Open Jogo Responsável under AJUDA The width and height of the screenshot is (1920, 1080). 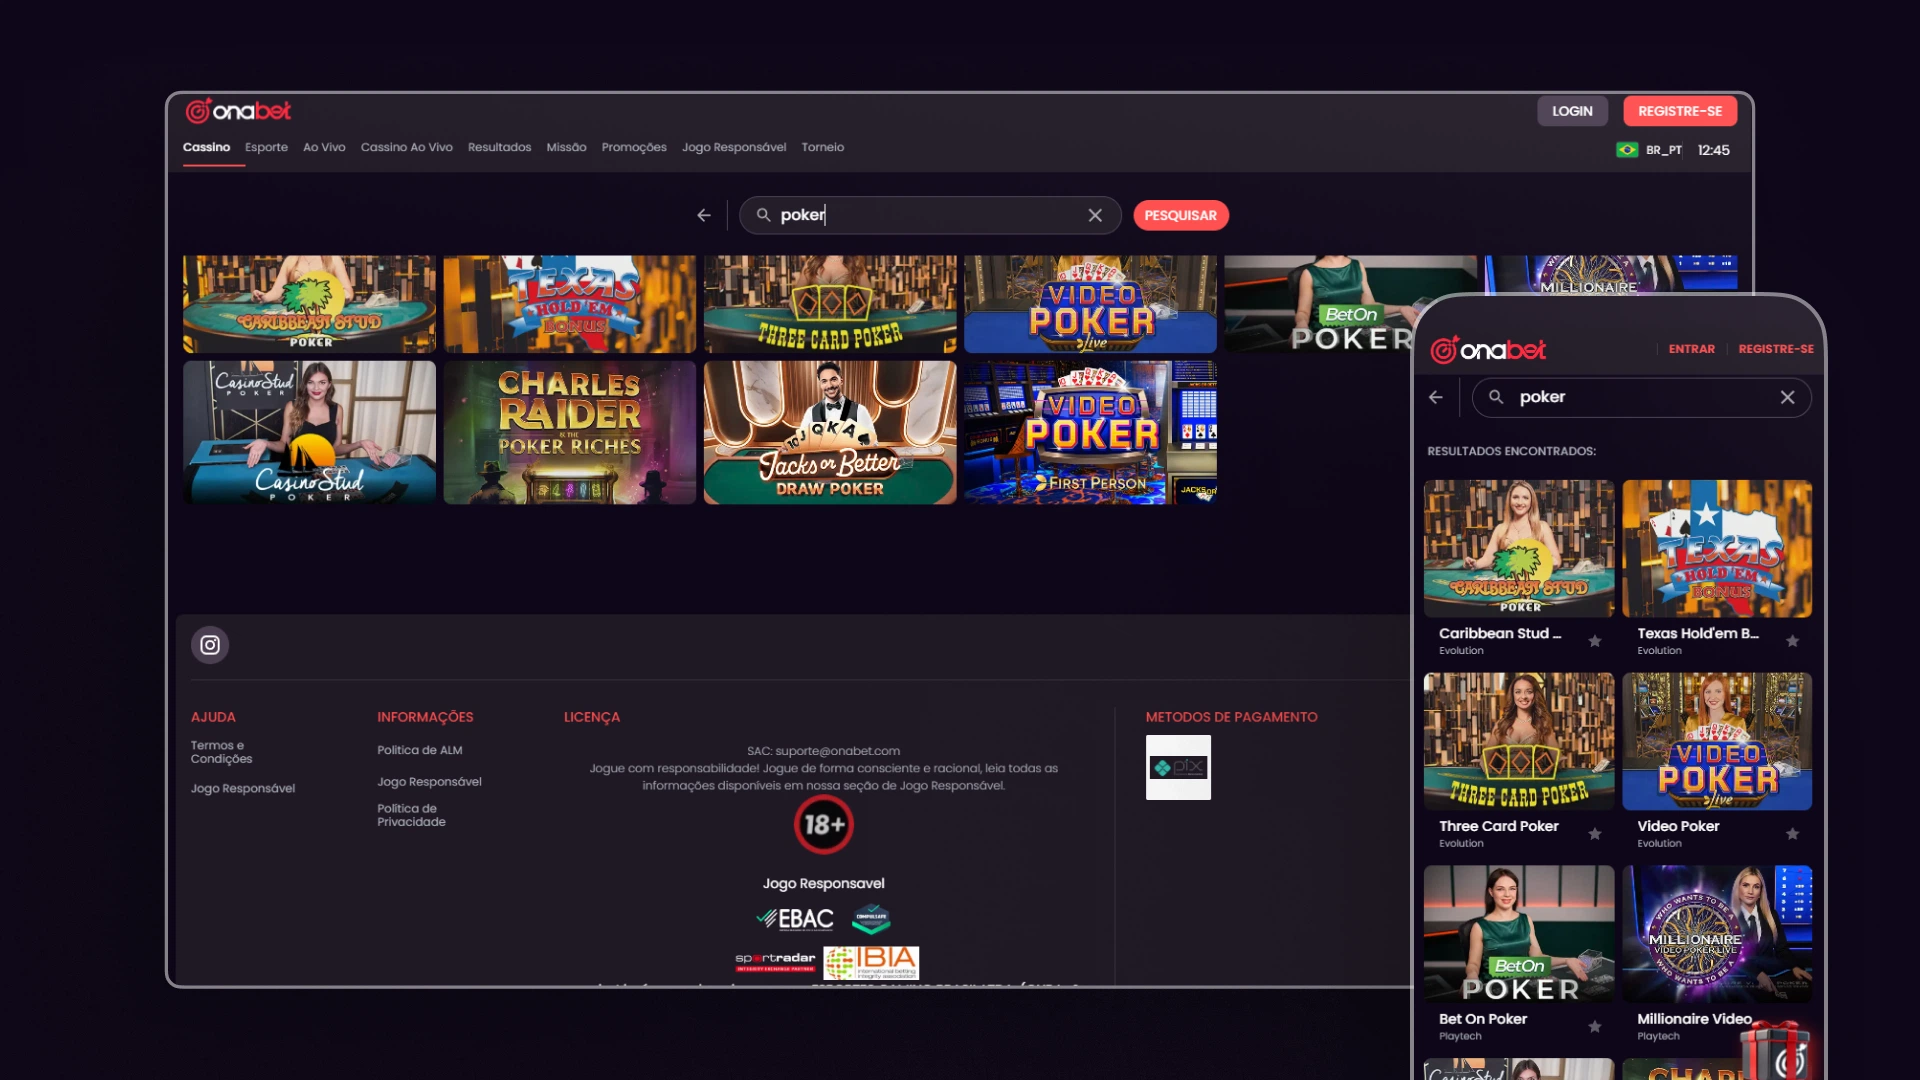[243, 788]
